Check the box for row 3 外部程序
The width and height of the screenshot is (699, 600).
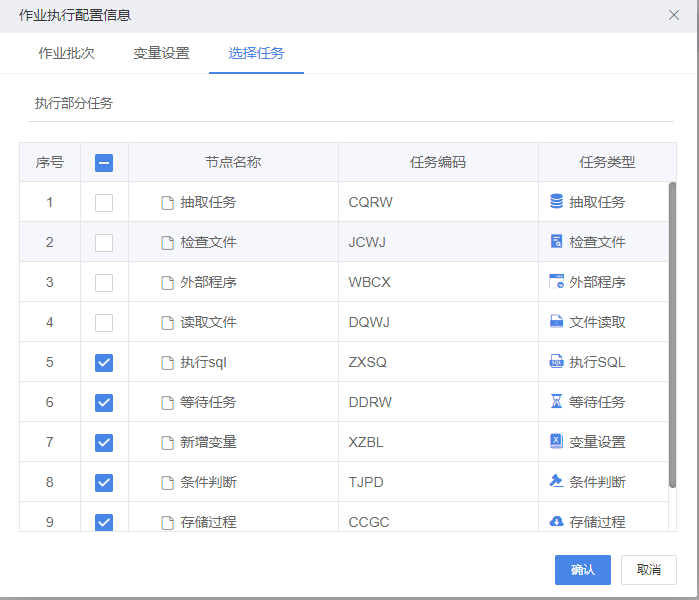[104, 283]
